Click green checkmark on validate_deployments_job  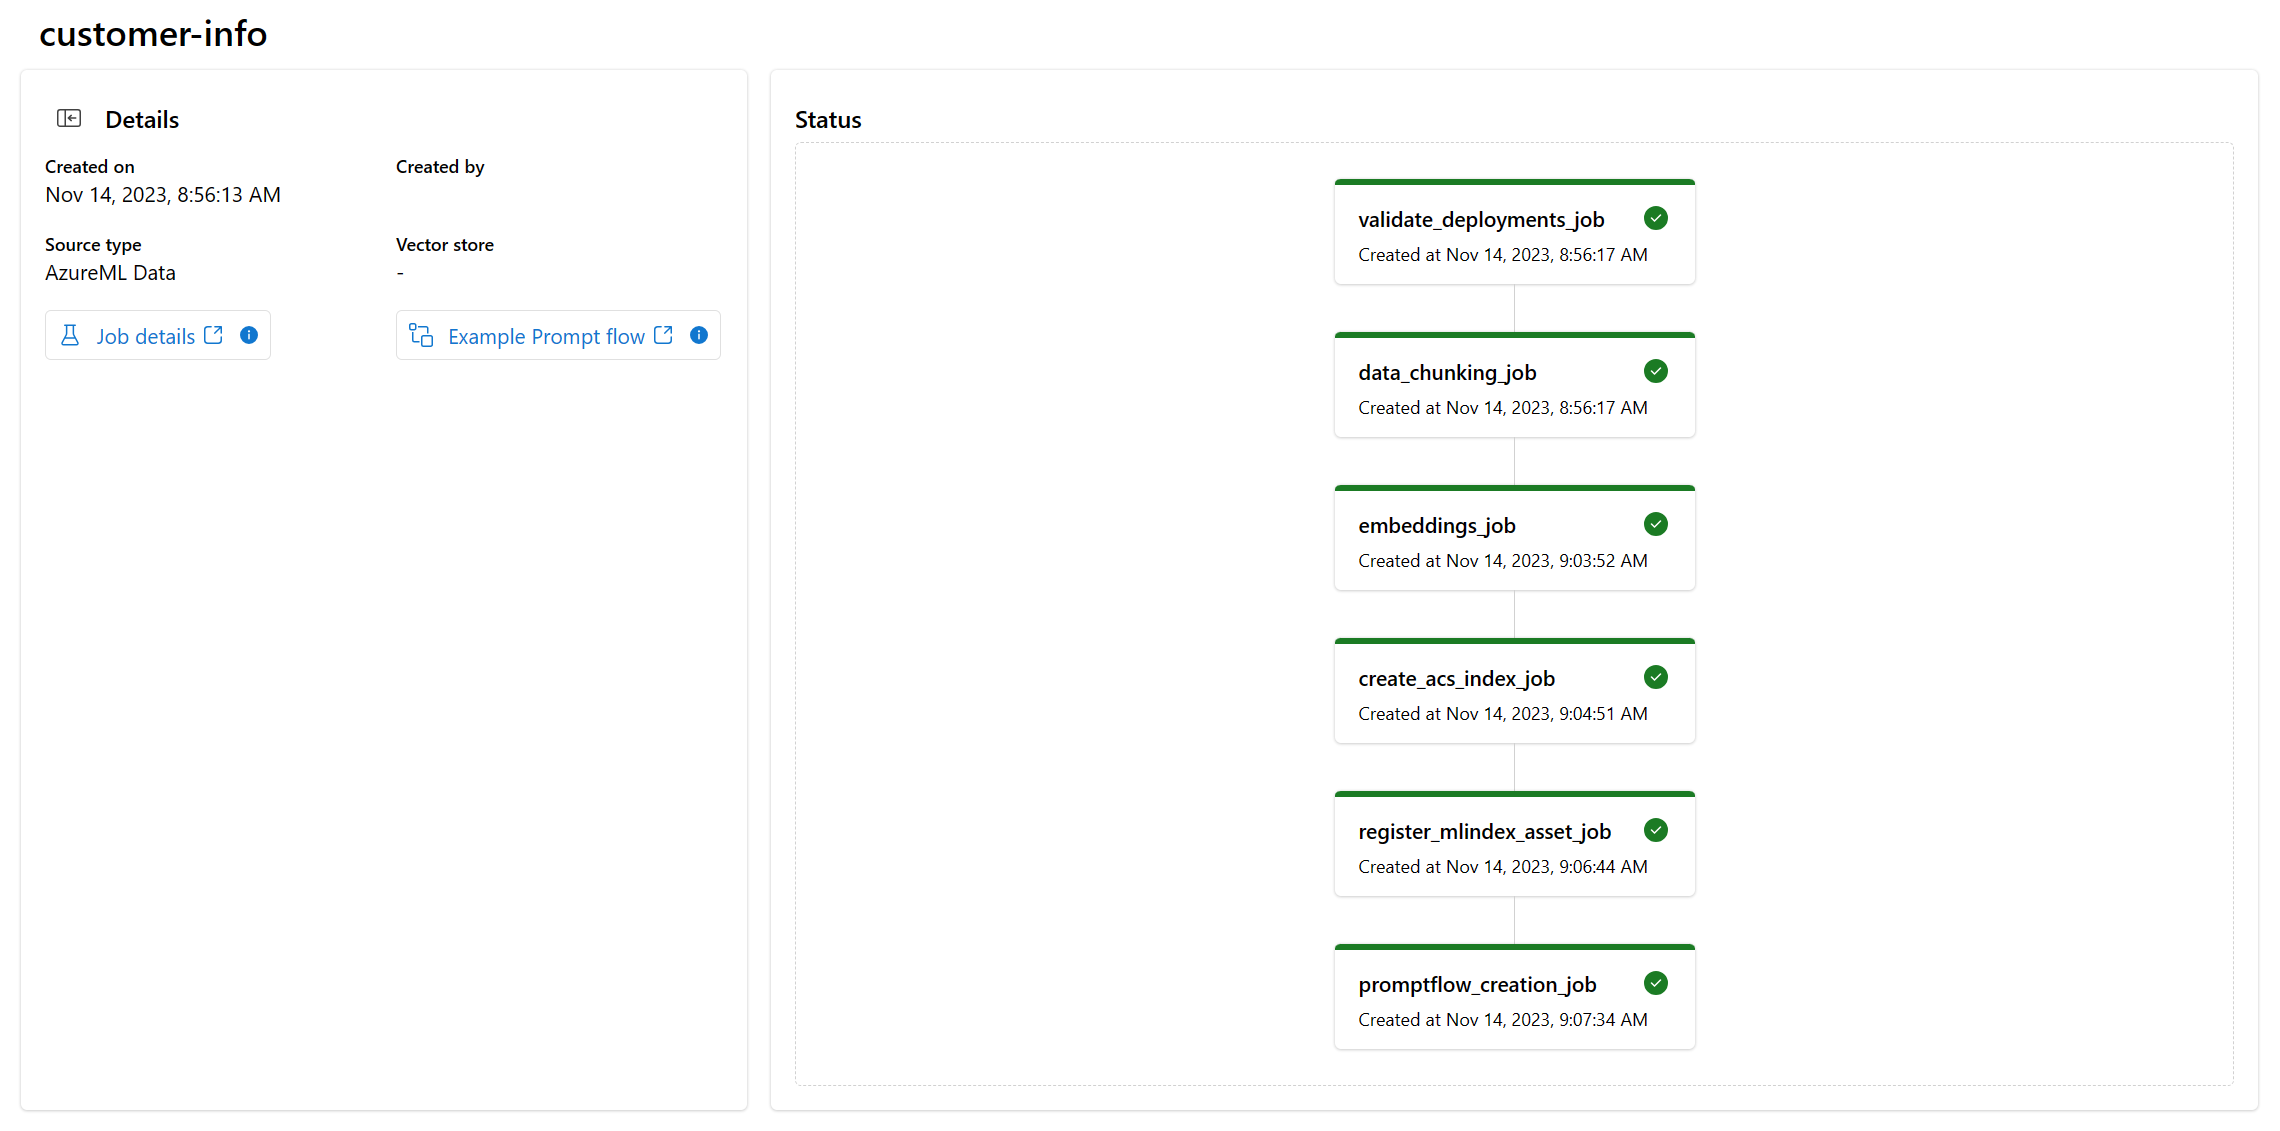1656,219
